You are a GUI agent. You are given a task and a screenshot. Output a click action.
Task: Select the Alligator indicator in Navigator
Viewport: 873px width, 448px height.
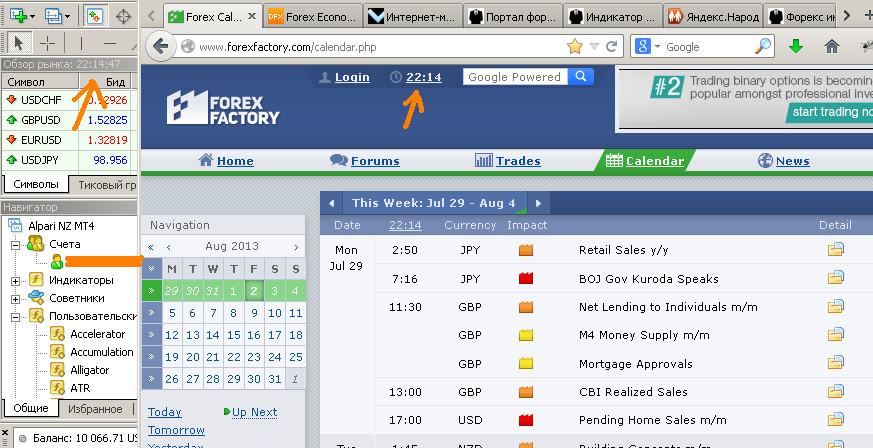coord(89,370)
